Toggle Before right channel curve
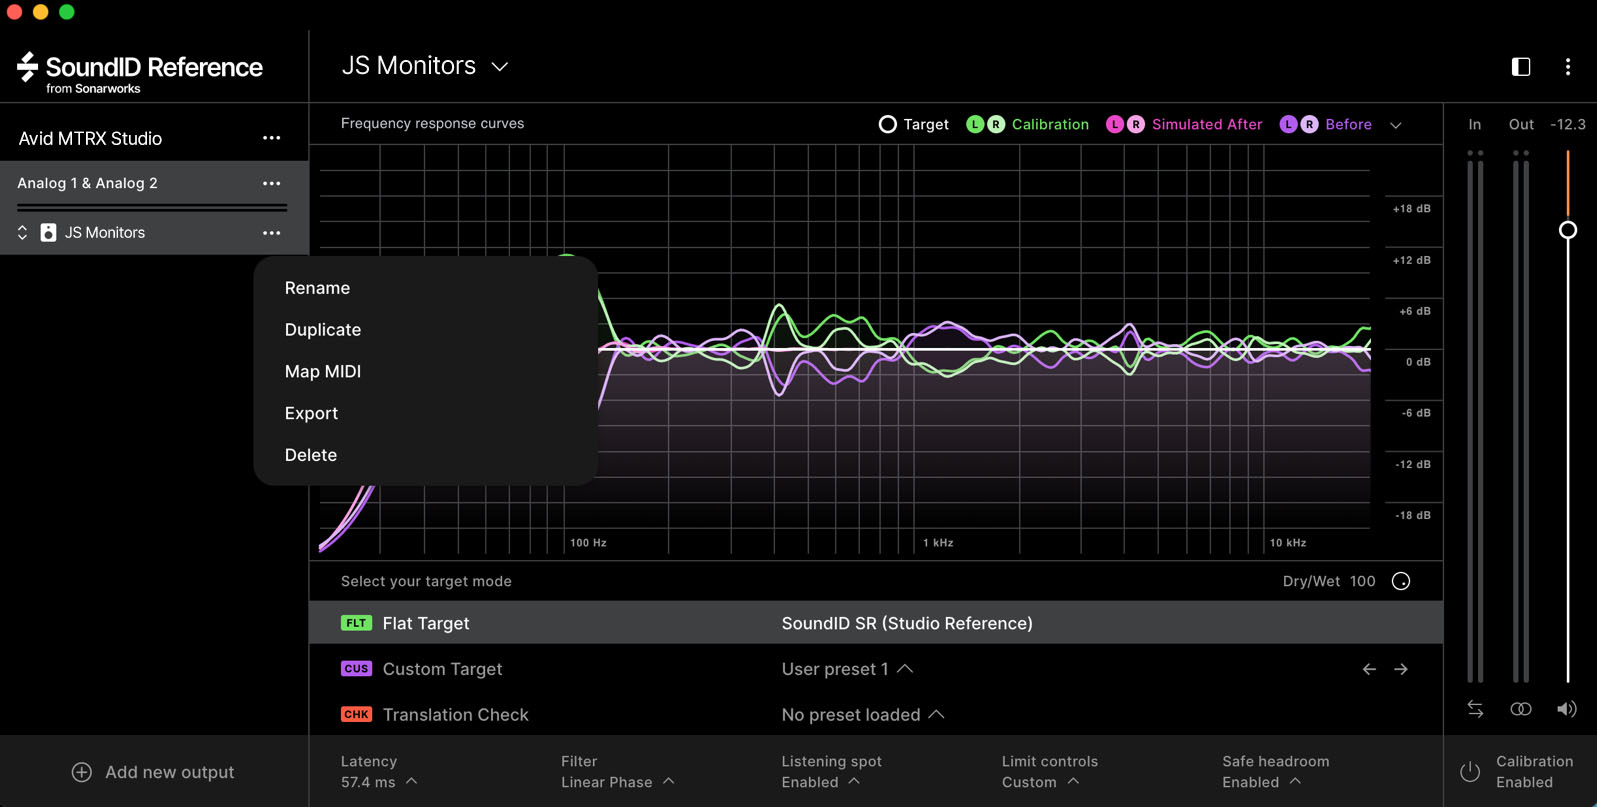This screenshot has width=1597, height=807. pos(1309,124)
